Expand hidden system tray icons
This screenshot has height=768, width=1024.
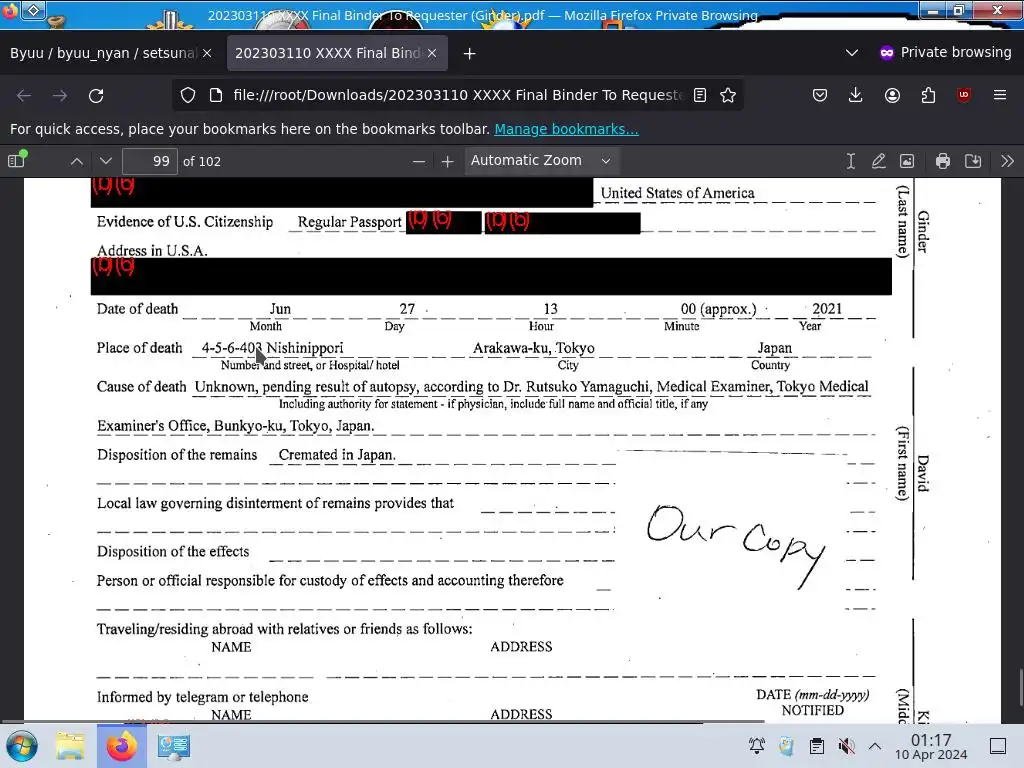[875, 746]
